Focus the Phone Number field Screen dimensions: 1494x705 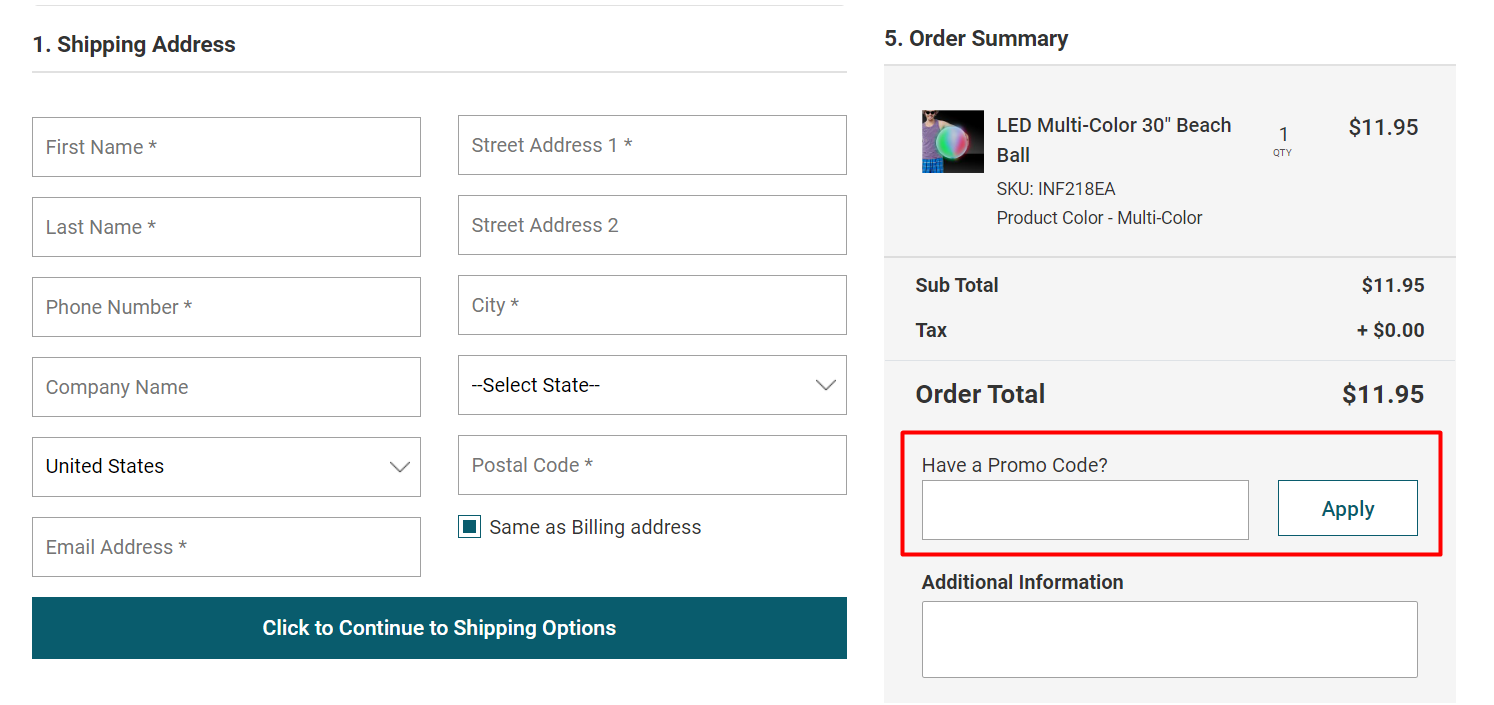pos(226,307)
